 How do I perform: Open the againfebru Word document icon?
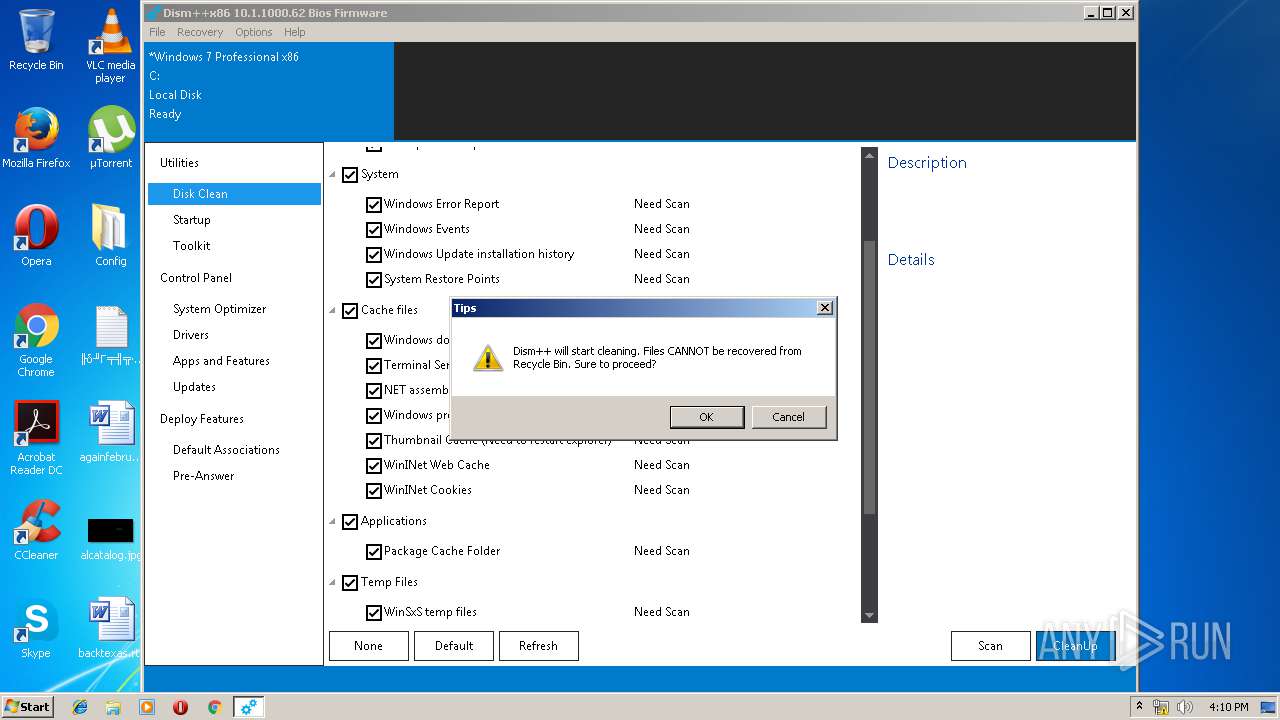[110, 432]
